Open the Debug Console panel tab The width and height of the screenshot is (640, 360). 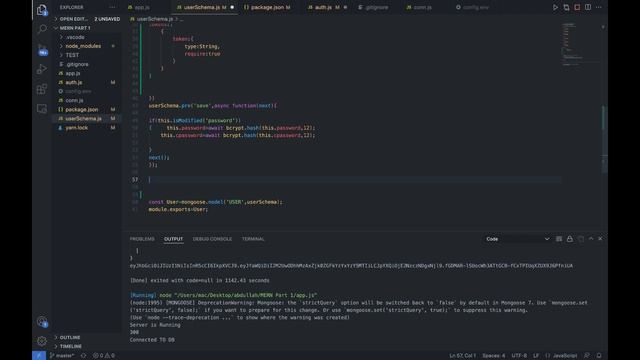point(212,239)
